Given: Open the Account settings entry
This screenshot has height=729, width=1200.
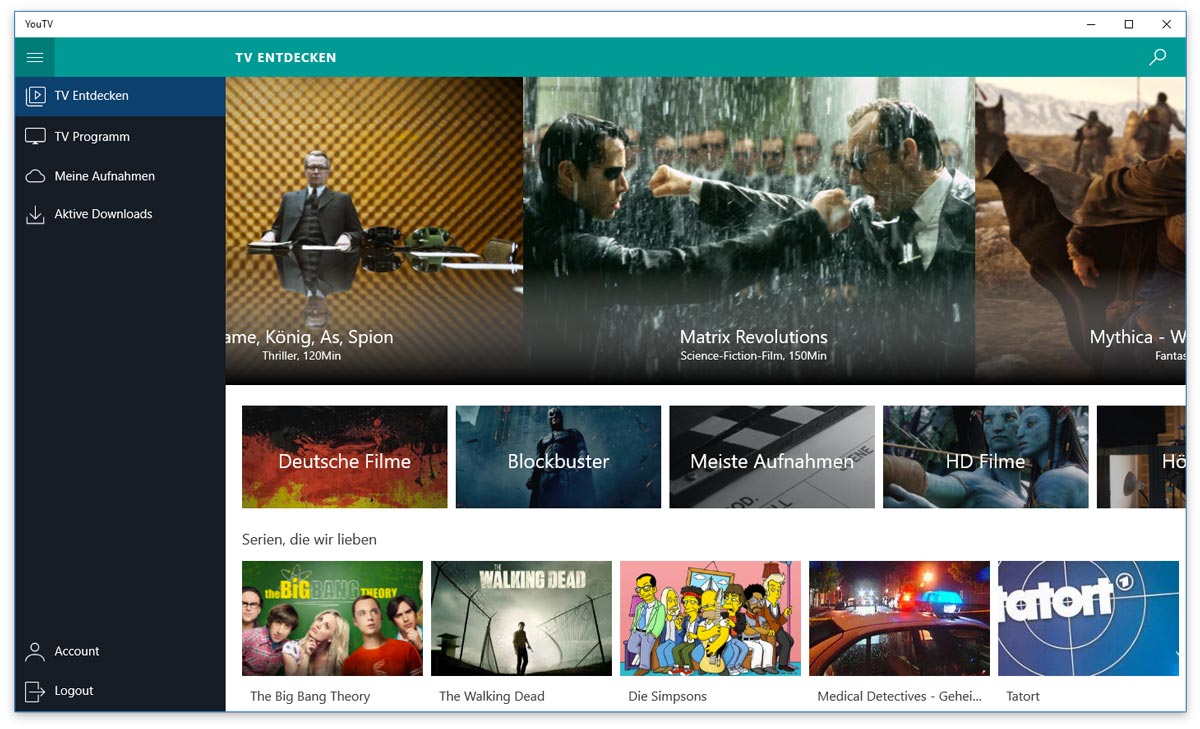Looking at the screenshot, I should [120, 651].
